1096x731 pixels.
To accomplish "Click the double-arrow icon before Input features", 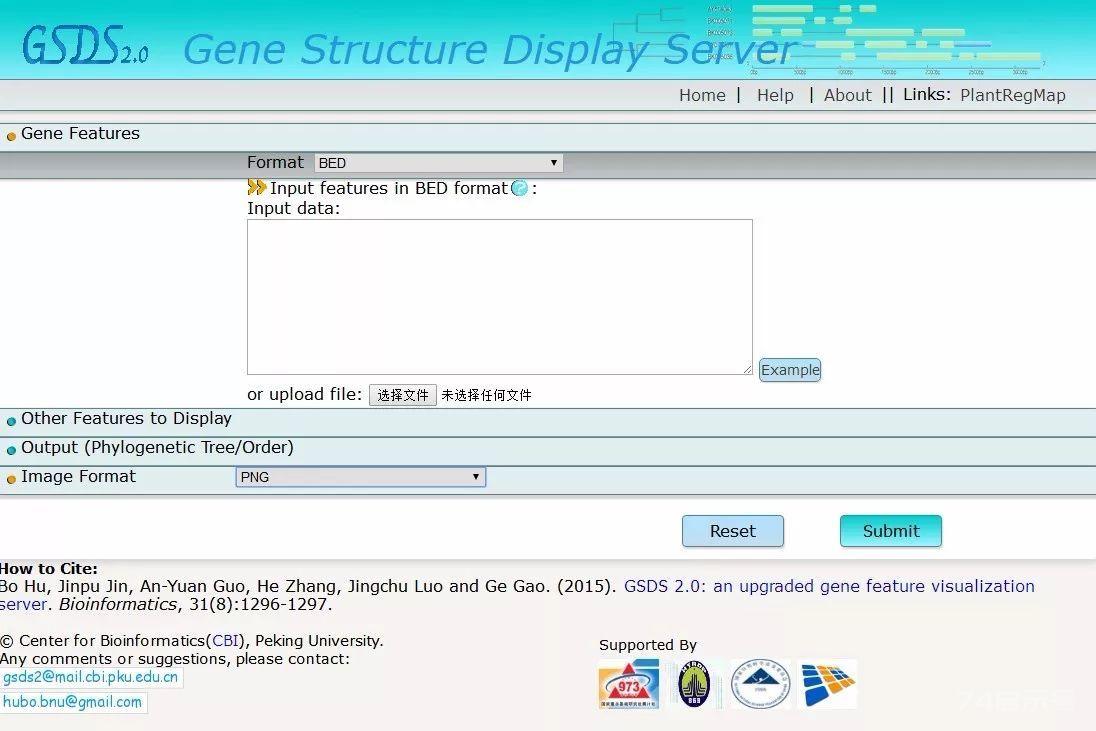I will [x=257, y=187].
